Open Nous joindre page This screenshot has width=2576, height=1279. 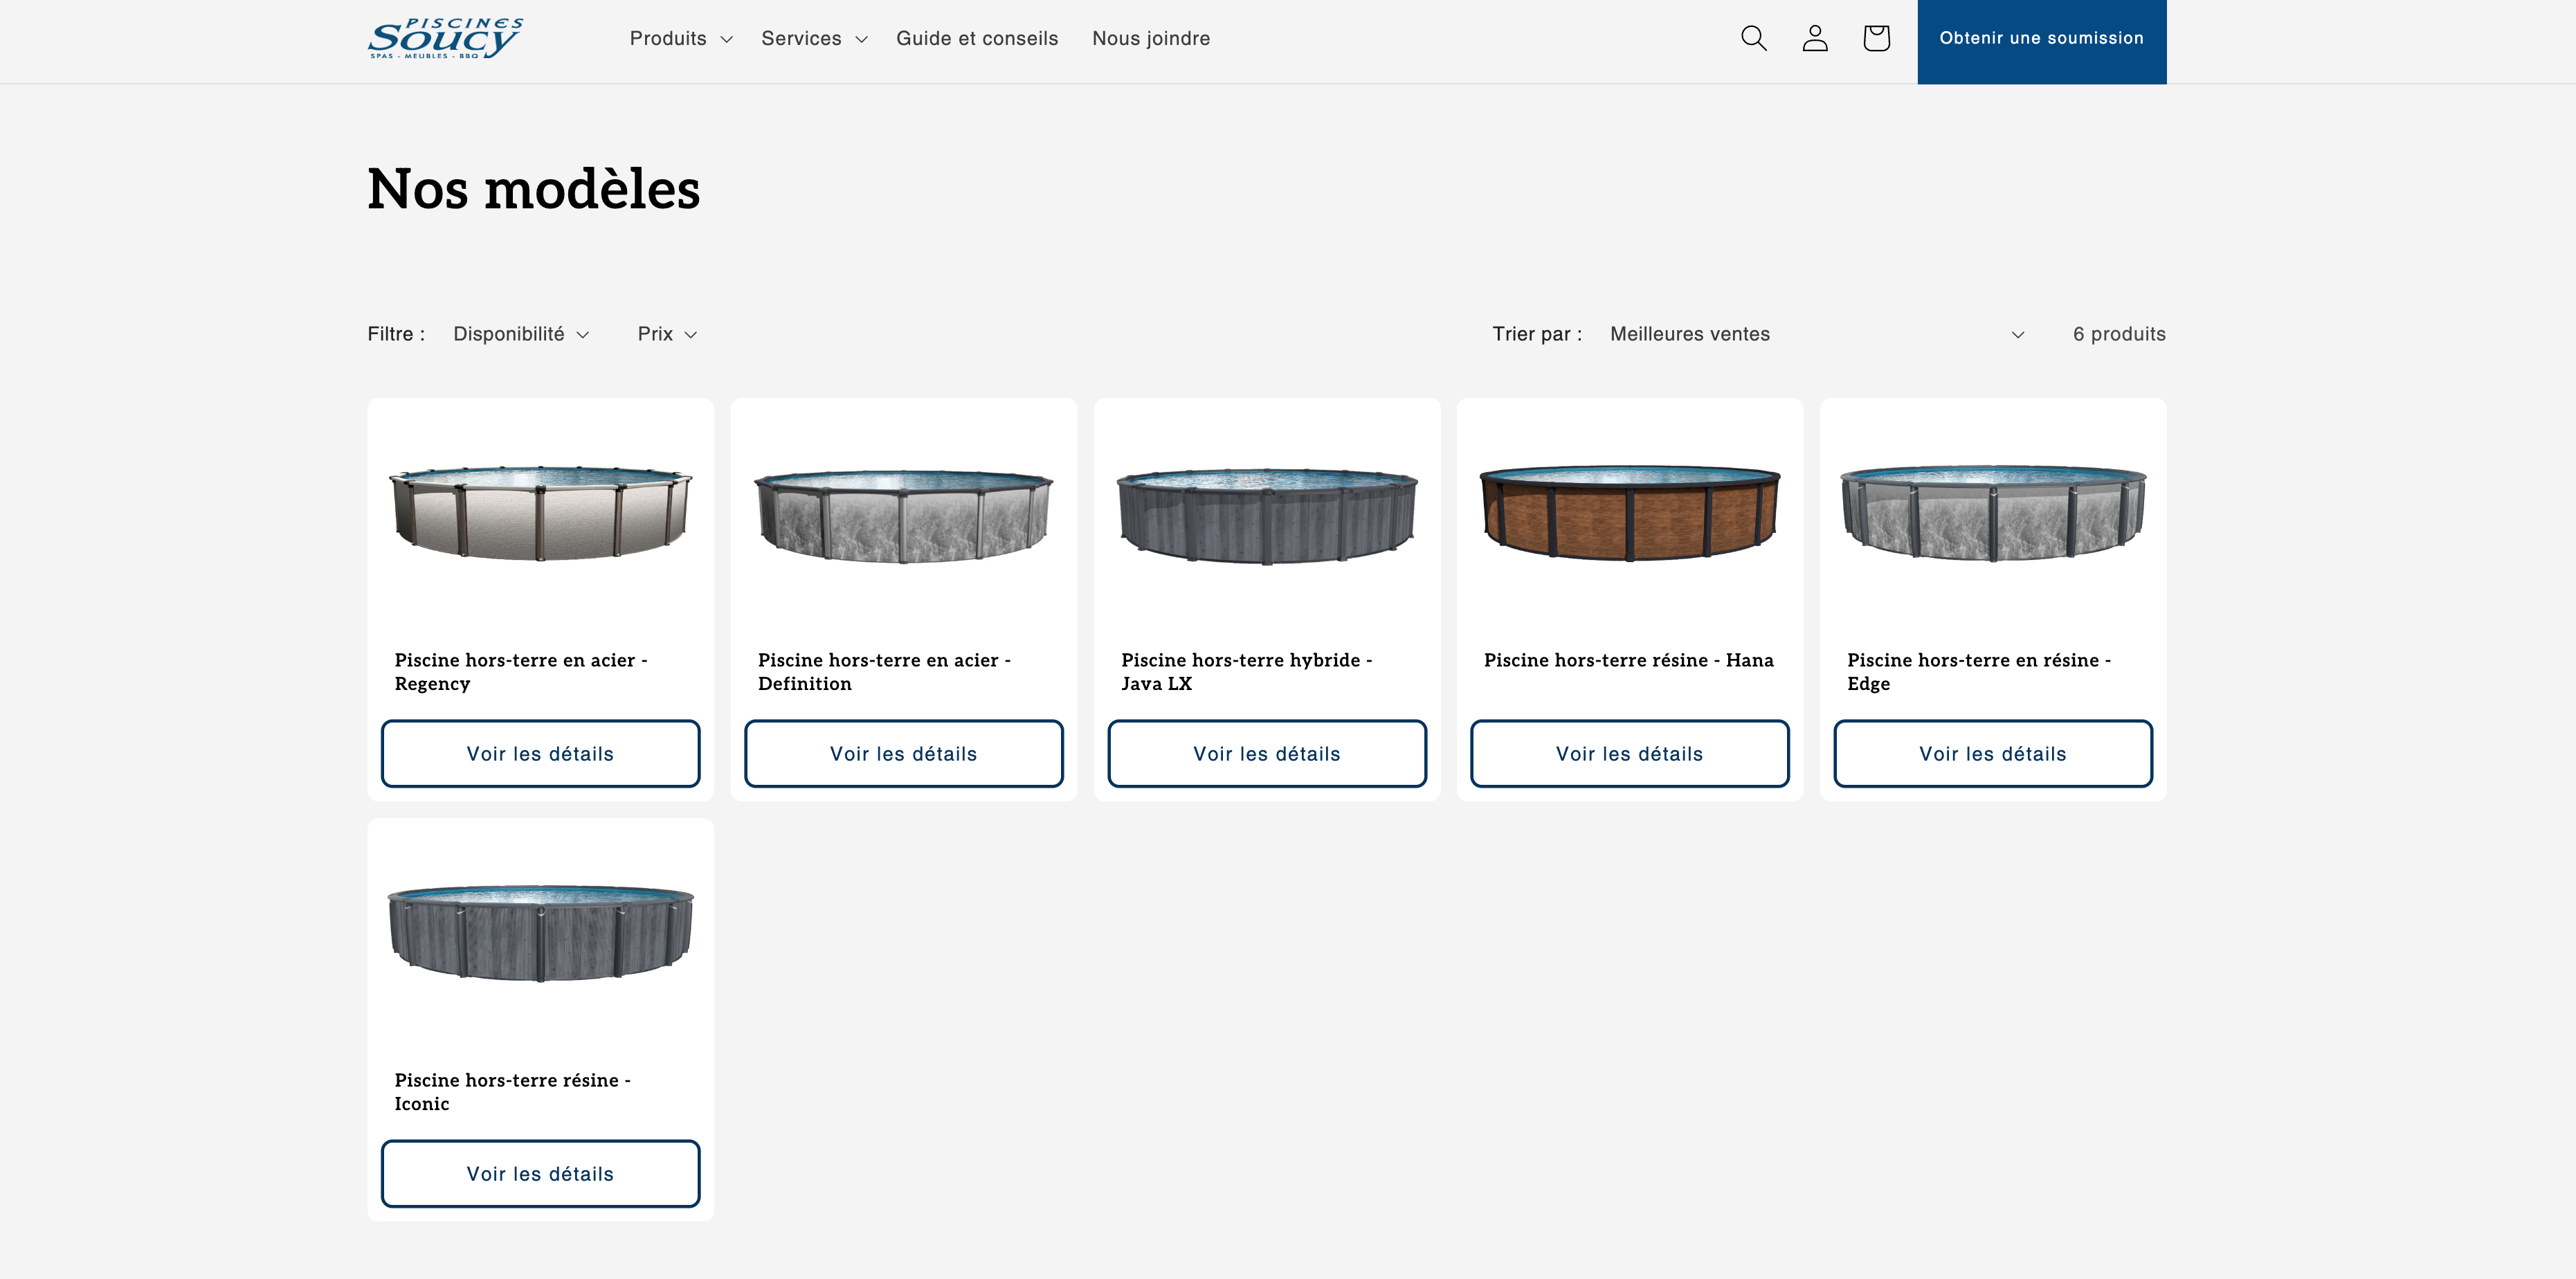pyautogui.click(x=1151, y=38)
